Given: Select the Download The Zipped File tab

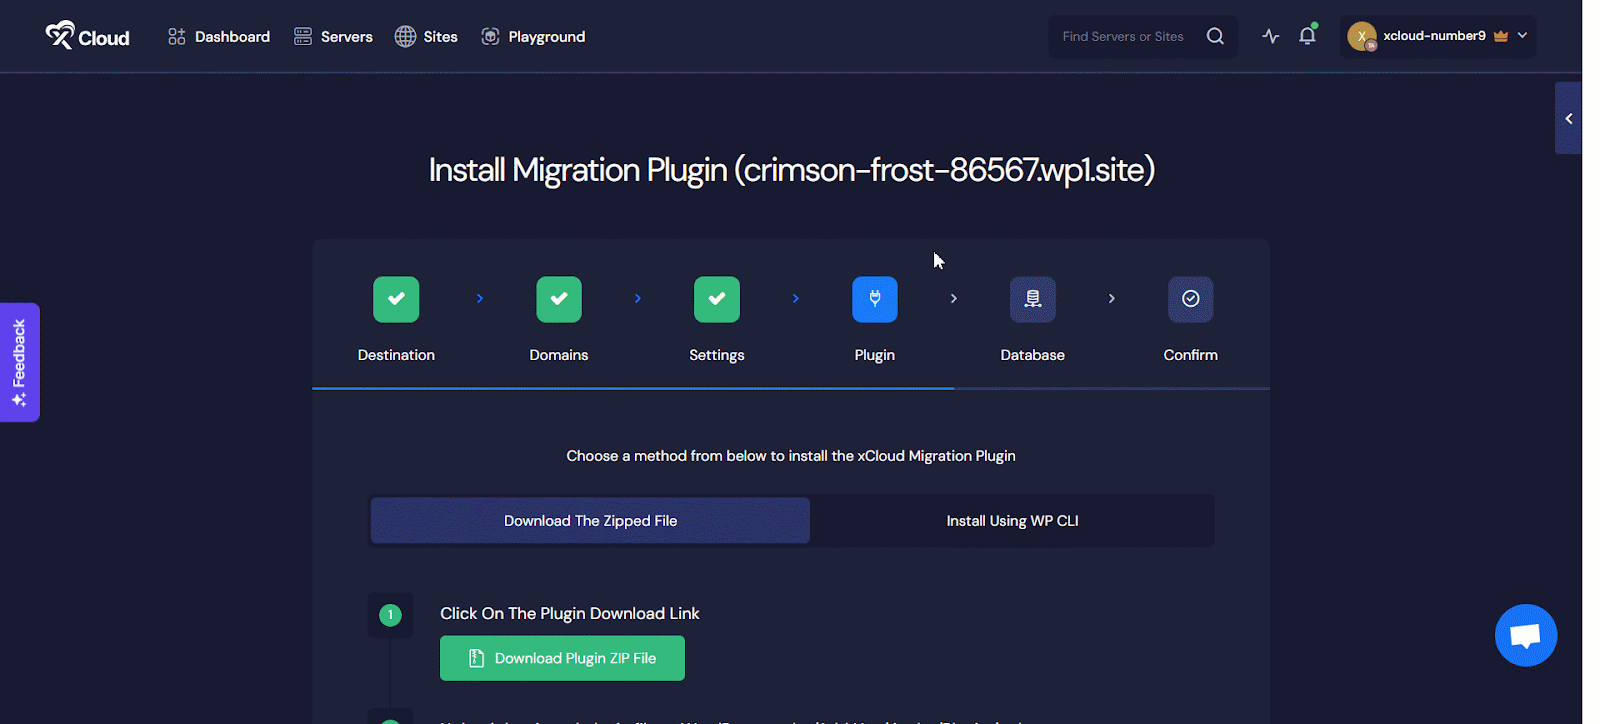Looking at the screenshot, I should tap(590, 521).
